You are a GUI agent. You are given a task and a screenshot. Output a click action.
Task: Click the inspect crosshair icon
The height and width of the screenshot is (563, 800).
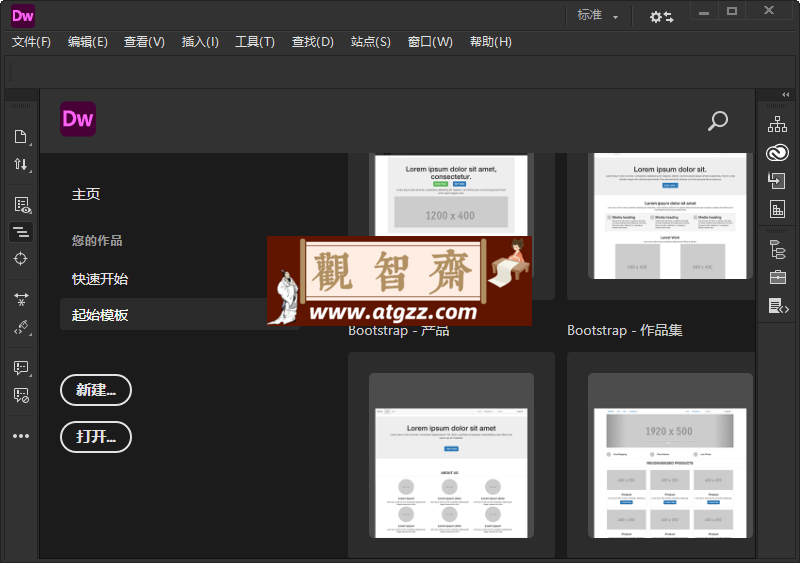pos(20,259)
